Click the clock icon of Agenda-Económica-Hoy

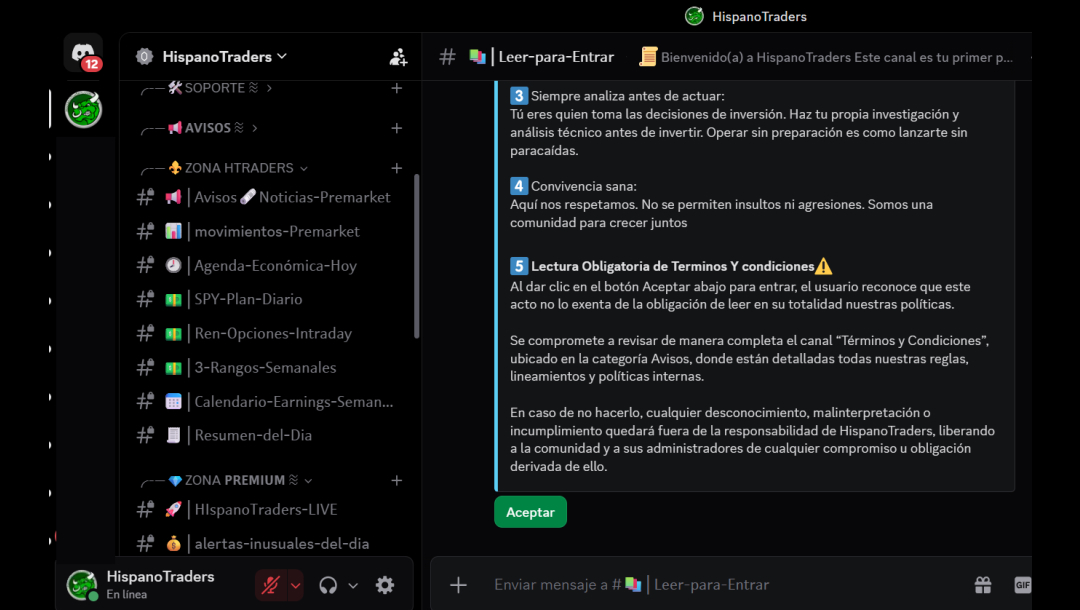[x=174, y=266]
